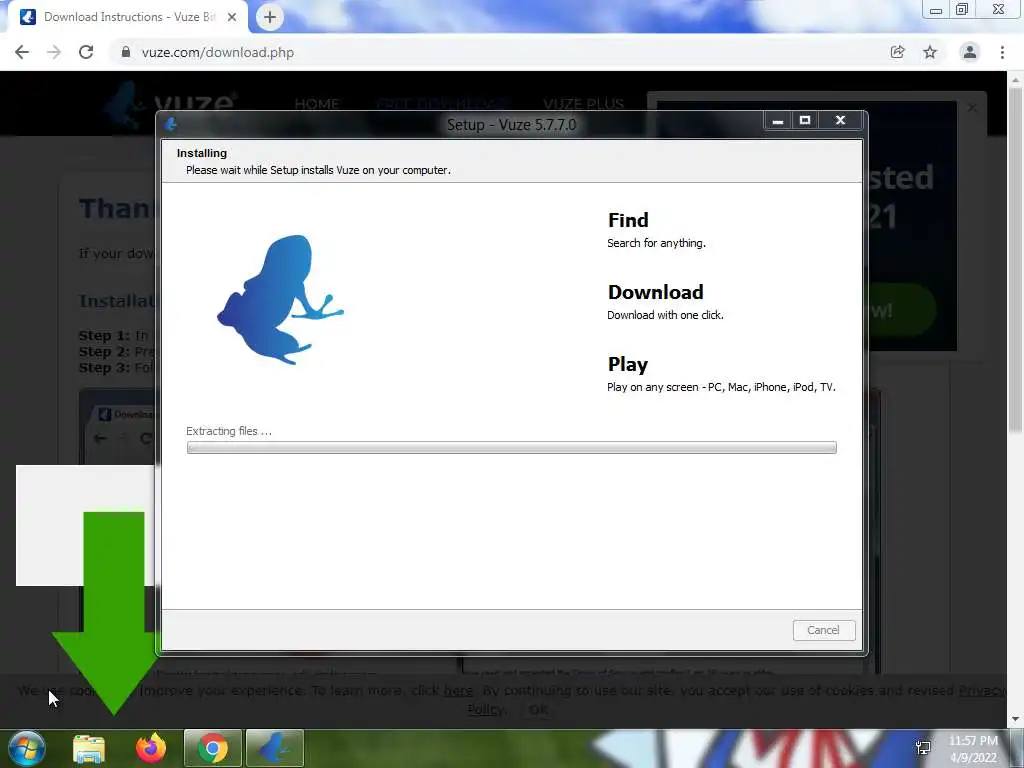Click the page vertical scrollbar

(x=1016, y=261)
